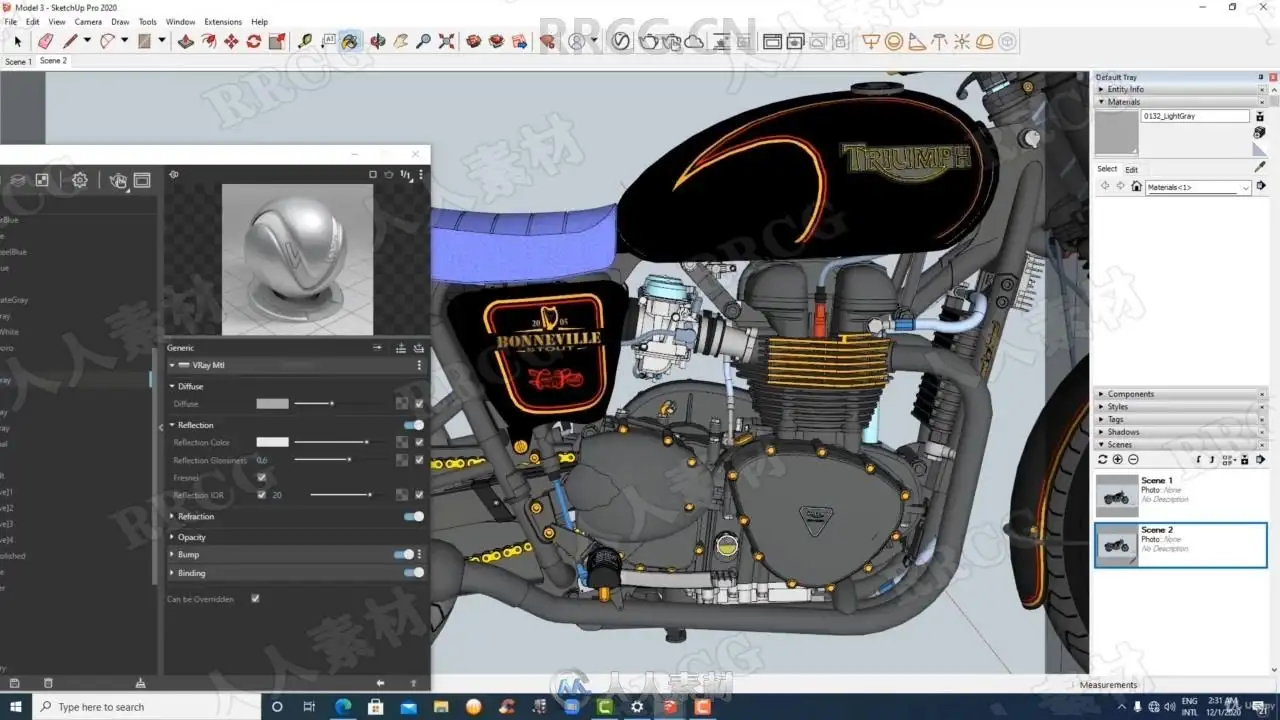This screenshot has width=1280, height=720.
Task: Uncheck the Can be Overridden checkbox
Action: tap(255, 599)
